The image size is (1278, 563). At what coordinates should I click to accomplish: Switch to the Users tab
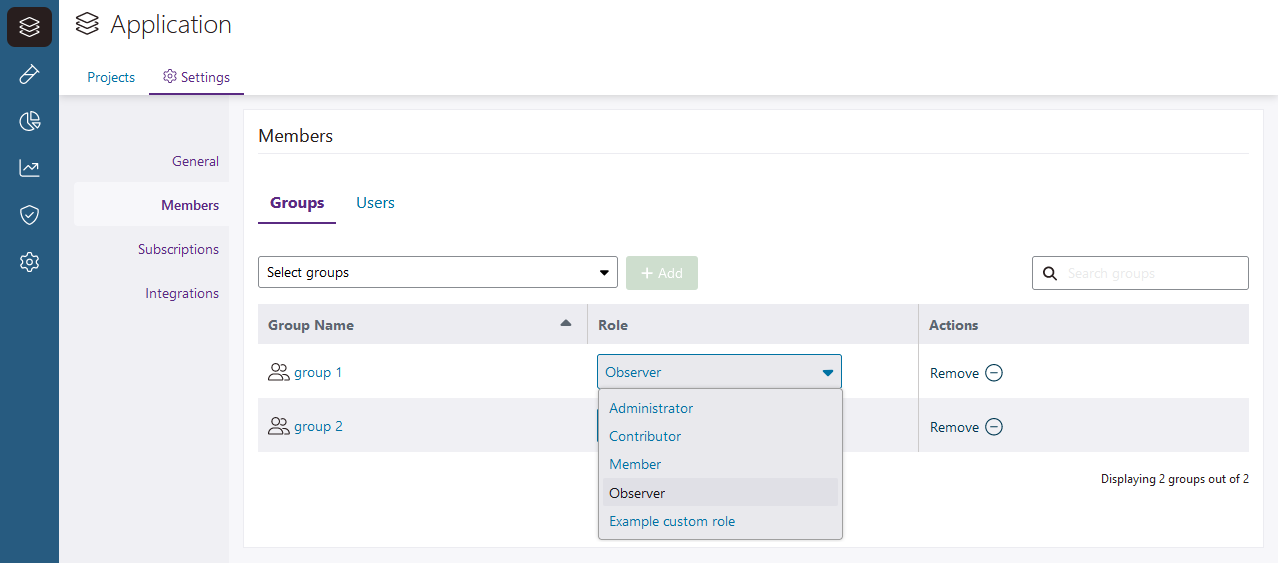[375, 203]
